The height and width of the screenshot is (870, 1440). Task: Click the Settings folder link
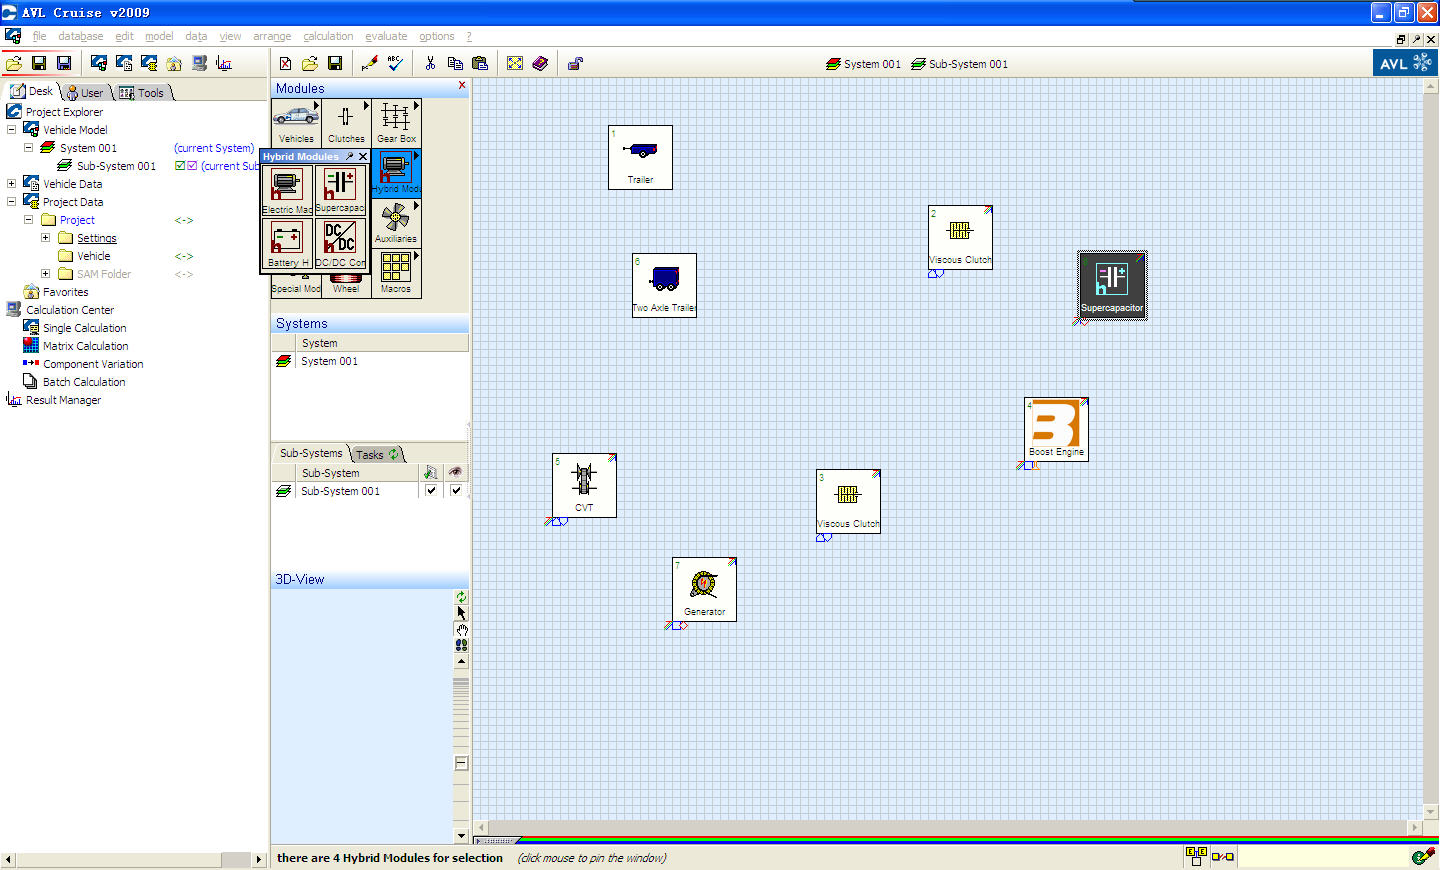pyautogui.click(x=97, y=238)
